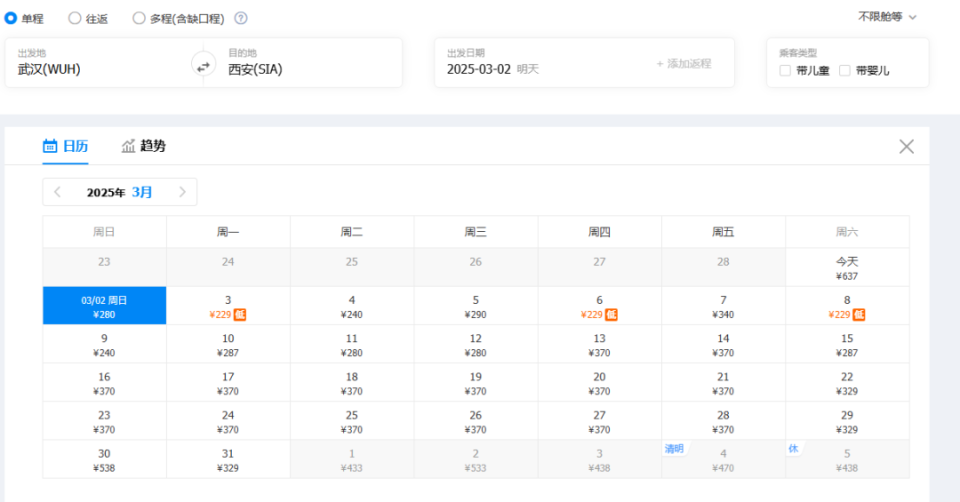The image size is (960, 502).
Task: Select March 22 at ¥329
Action: click(x=847, y=383)
